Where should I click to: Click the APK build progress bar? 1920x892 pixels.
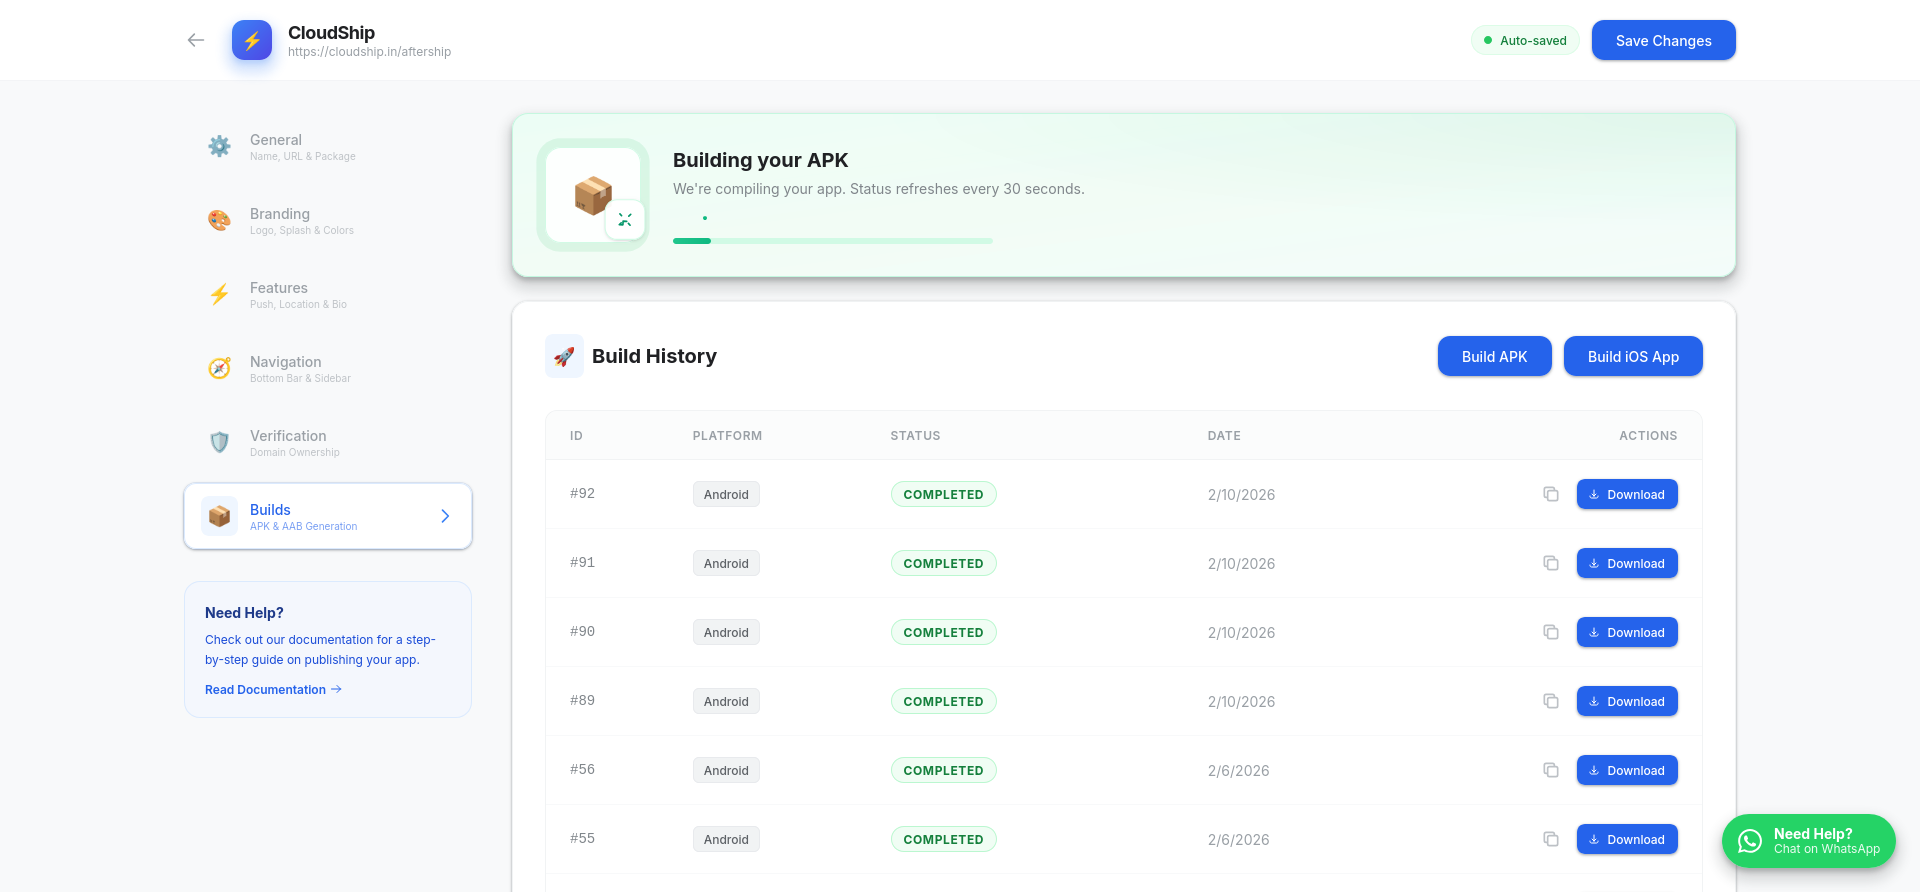[x=832, y=241]
